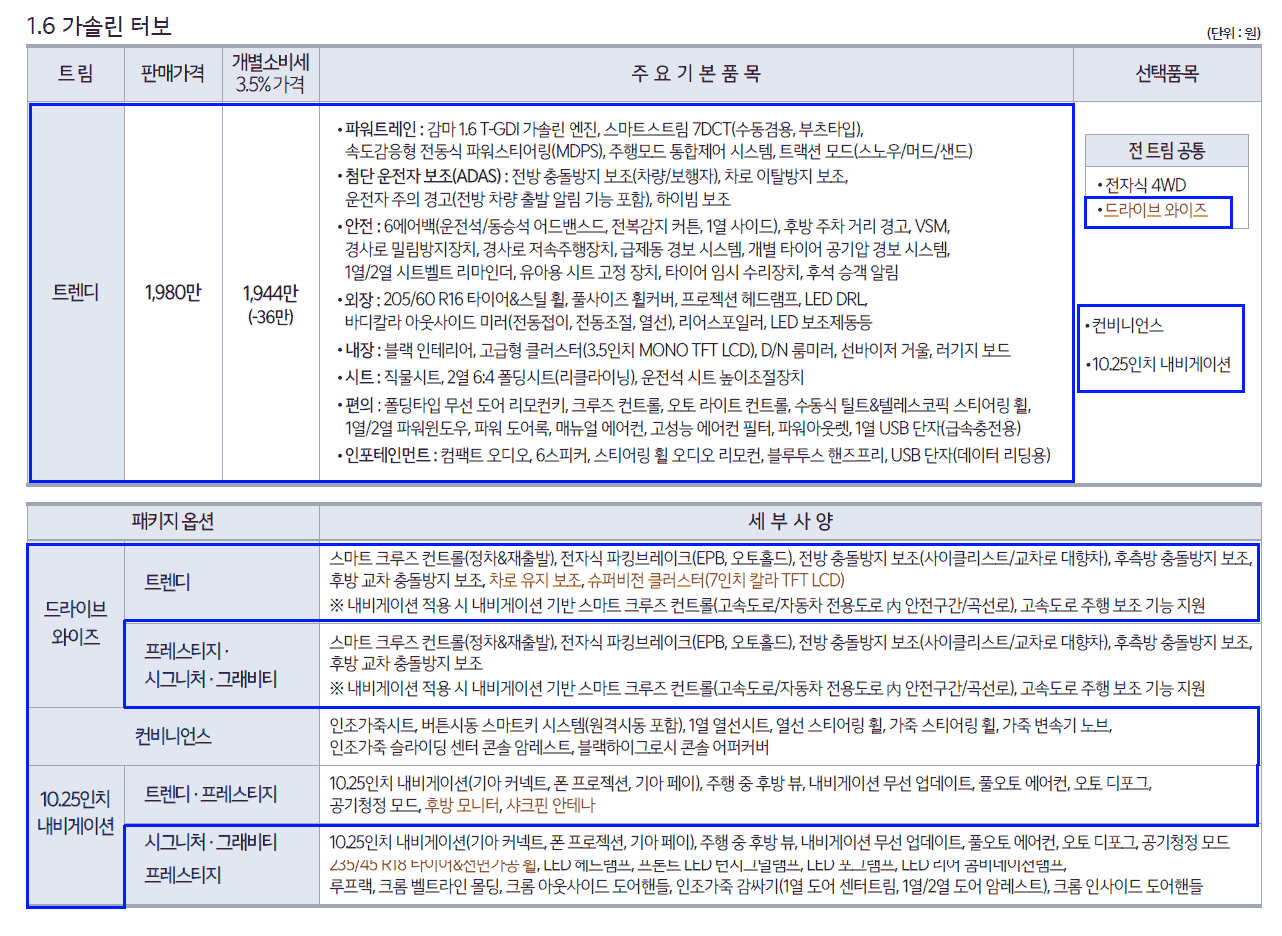
Task: Click the '1,980만' sale price
Action: tap(173, 293)
